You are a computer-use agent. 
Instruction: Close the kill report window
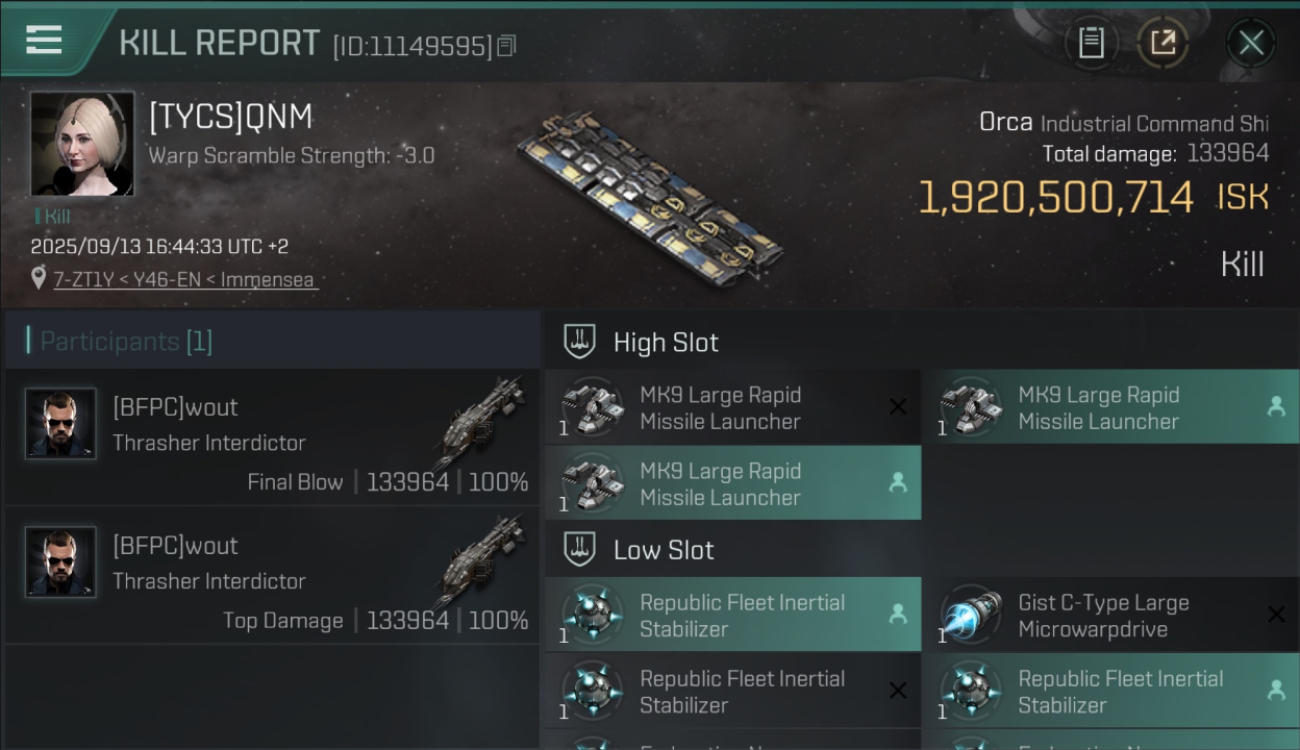[x=1251, y=43]
